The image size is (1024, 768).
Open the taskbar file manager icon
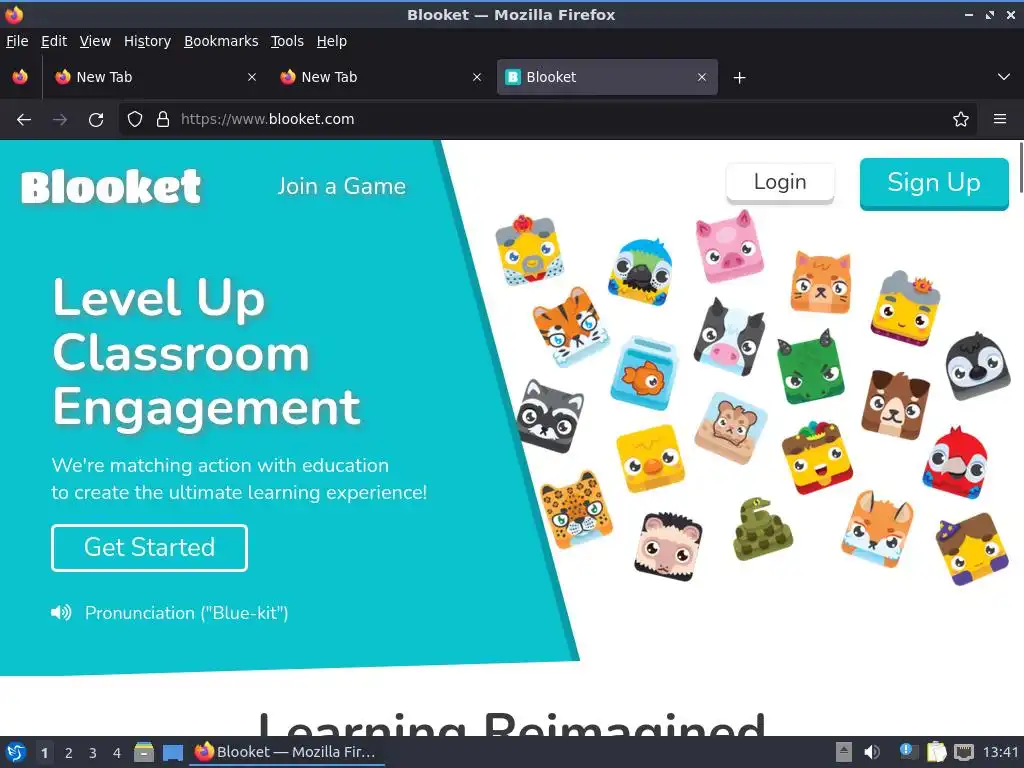pos(144,752)
